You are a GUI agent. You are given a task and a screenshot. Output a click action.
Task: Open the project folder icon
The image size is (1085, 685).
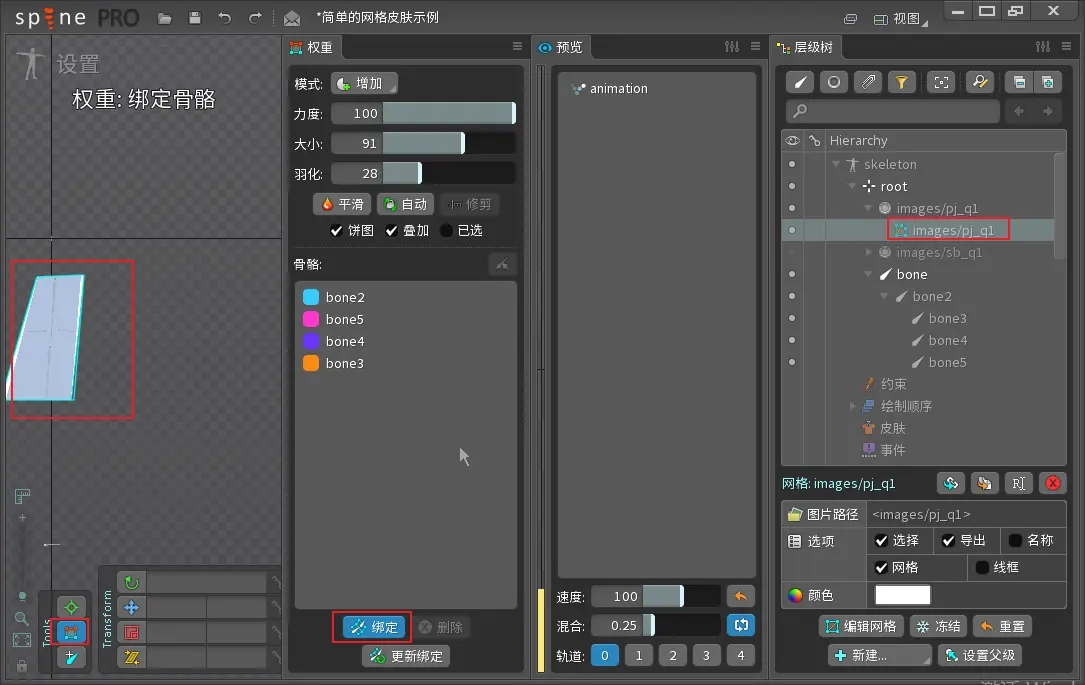coord(165,18)
